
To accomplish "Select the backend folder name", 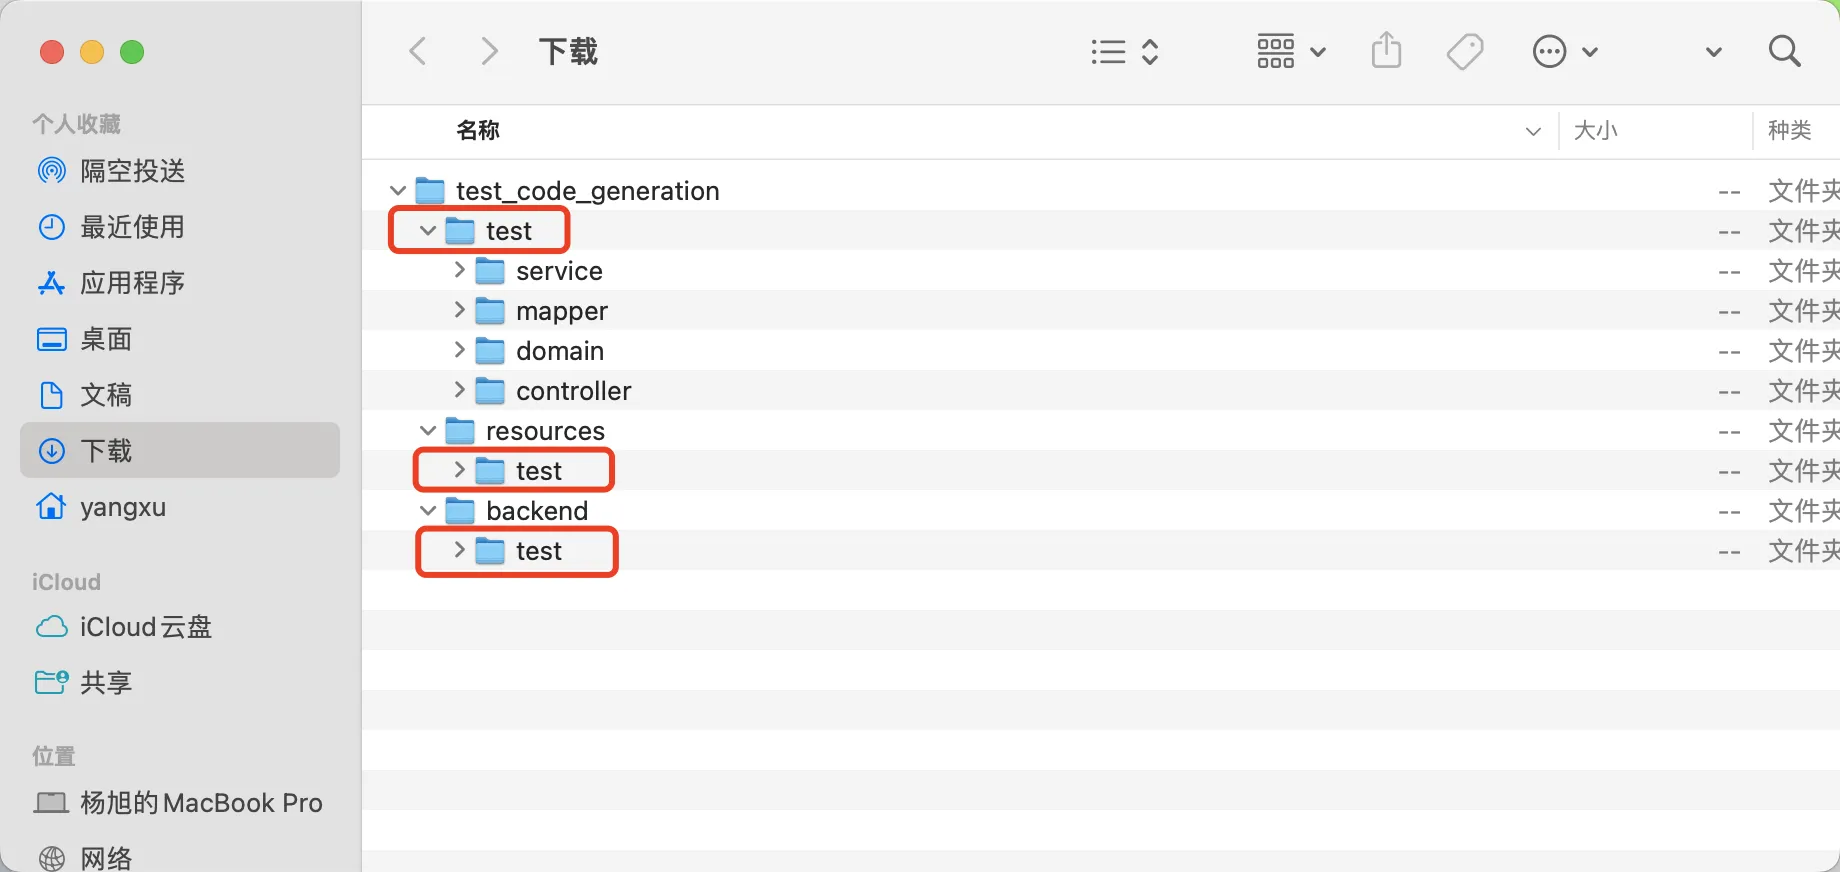I will [x=537, y=511].
